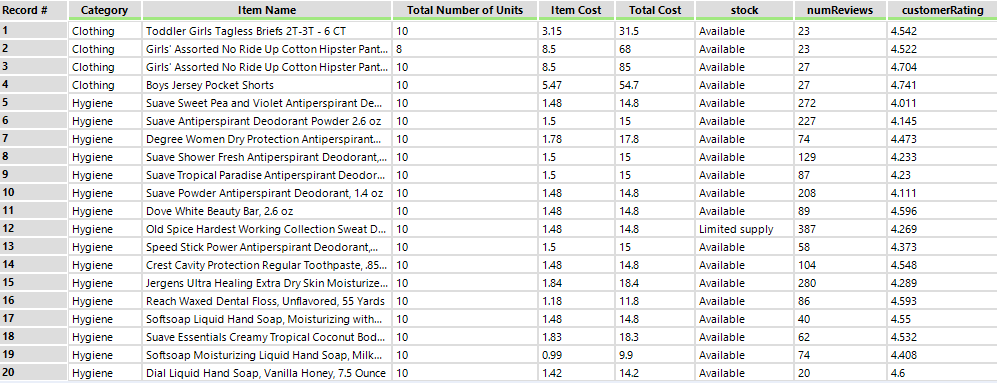Click the Total Cost column header
997x383 pixels.
tap(655, 10)
